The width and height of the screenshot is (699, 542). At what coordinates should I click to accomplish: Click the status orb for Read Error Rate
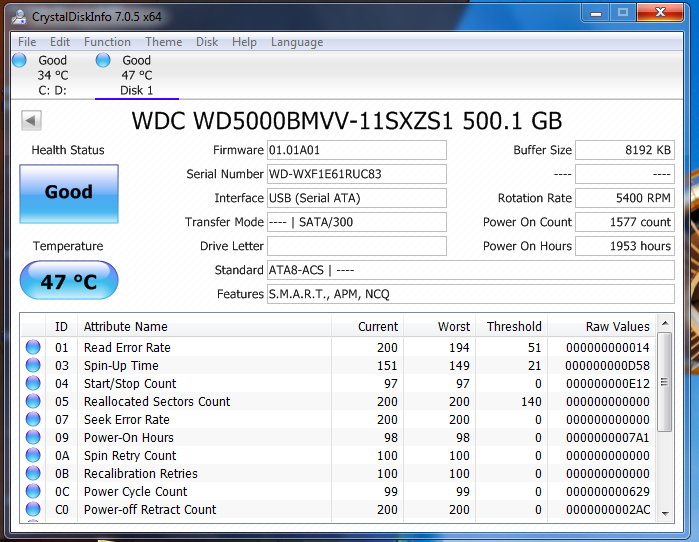(x=33, y=347)
